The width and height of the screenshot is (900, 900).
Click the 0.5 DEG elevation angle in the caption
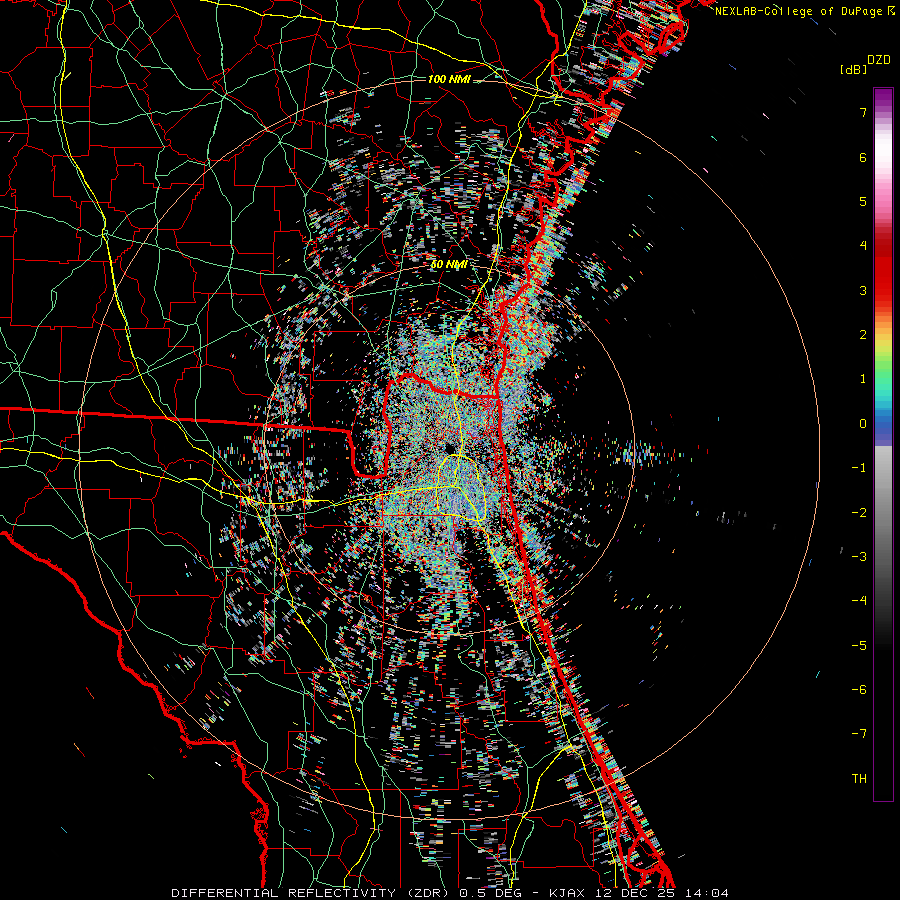490,893
